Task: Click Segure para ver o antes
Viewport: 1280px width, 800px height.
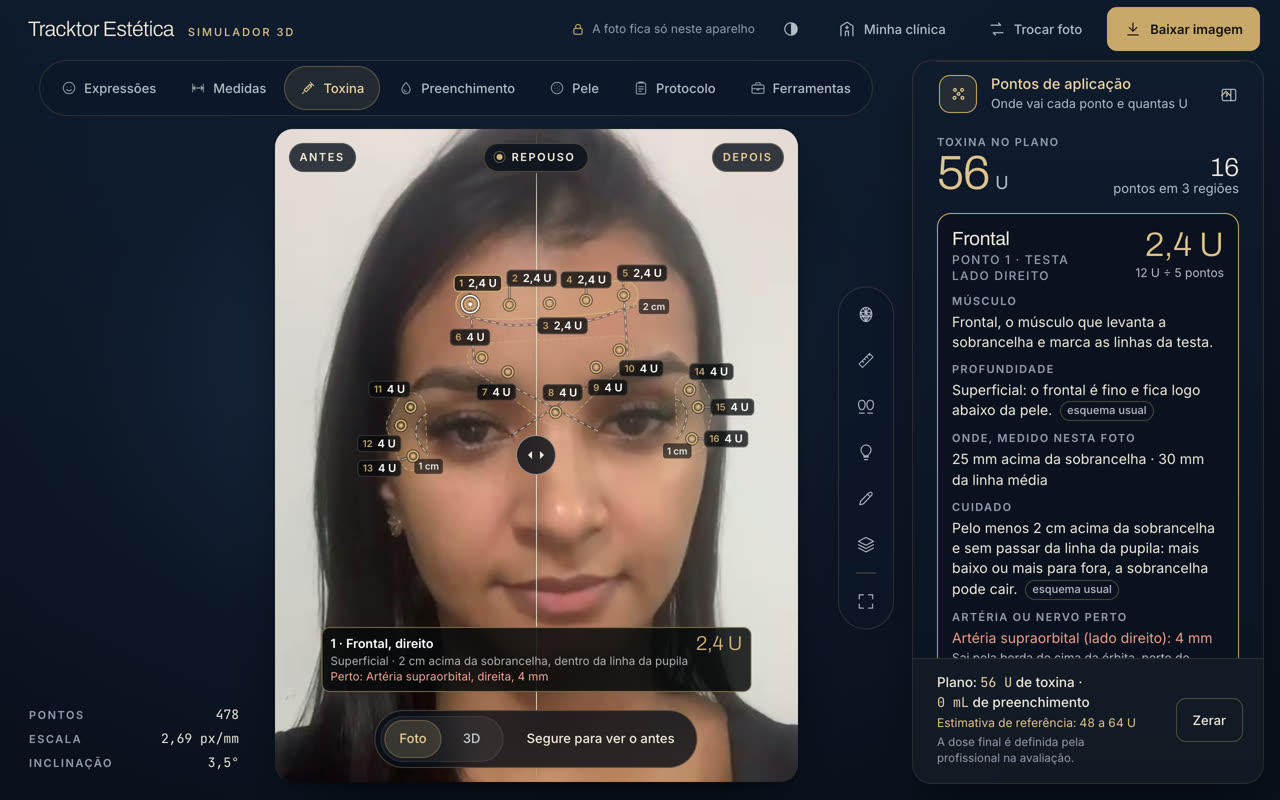Action: (600, 739)
